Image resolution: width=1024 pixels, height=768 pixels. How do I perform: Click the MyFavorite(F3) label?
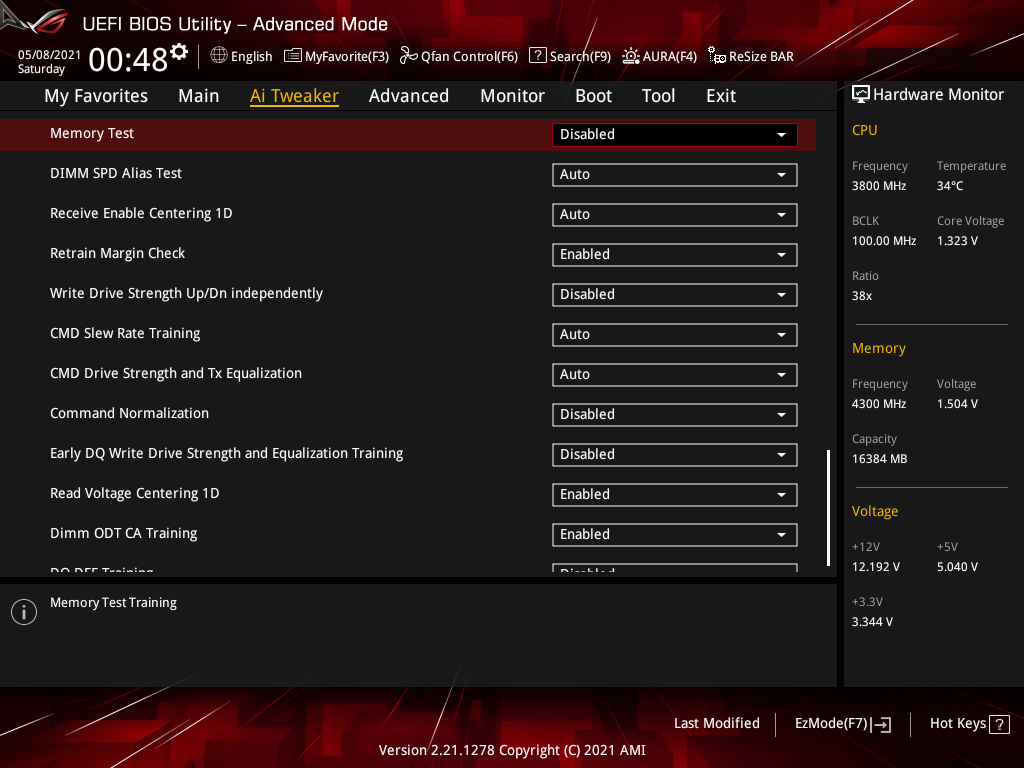point(347,57)
